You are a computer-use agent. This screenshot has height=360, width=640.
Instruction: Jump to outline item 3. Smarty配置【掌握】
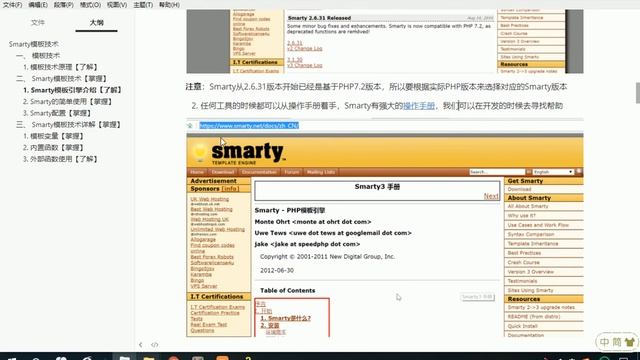click(x=57, y=113)
